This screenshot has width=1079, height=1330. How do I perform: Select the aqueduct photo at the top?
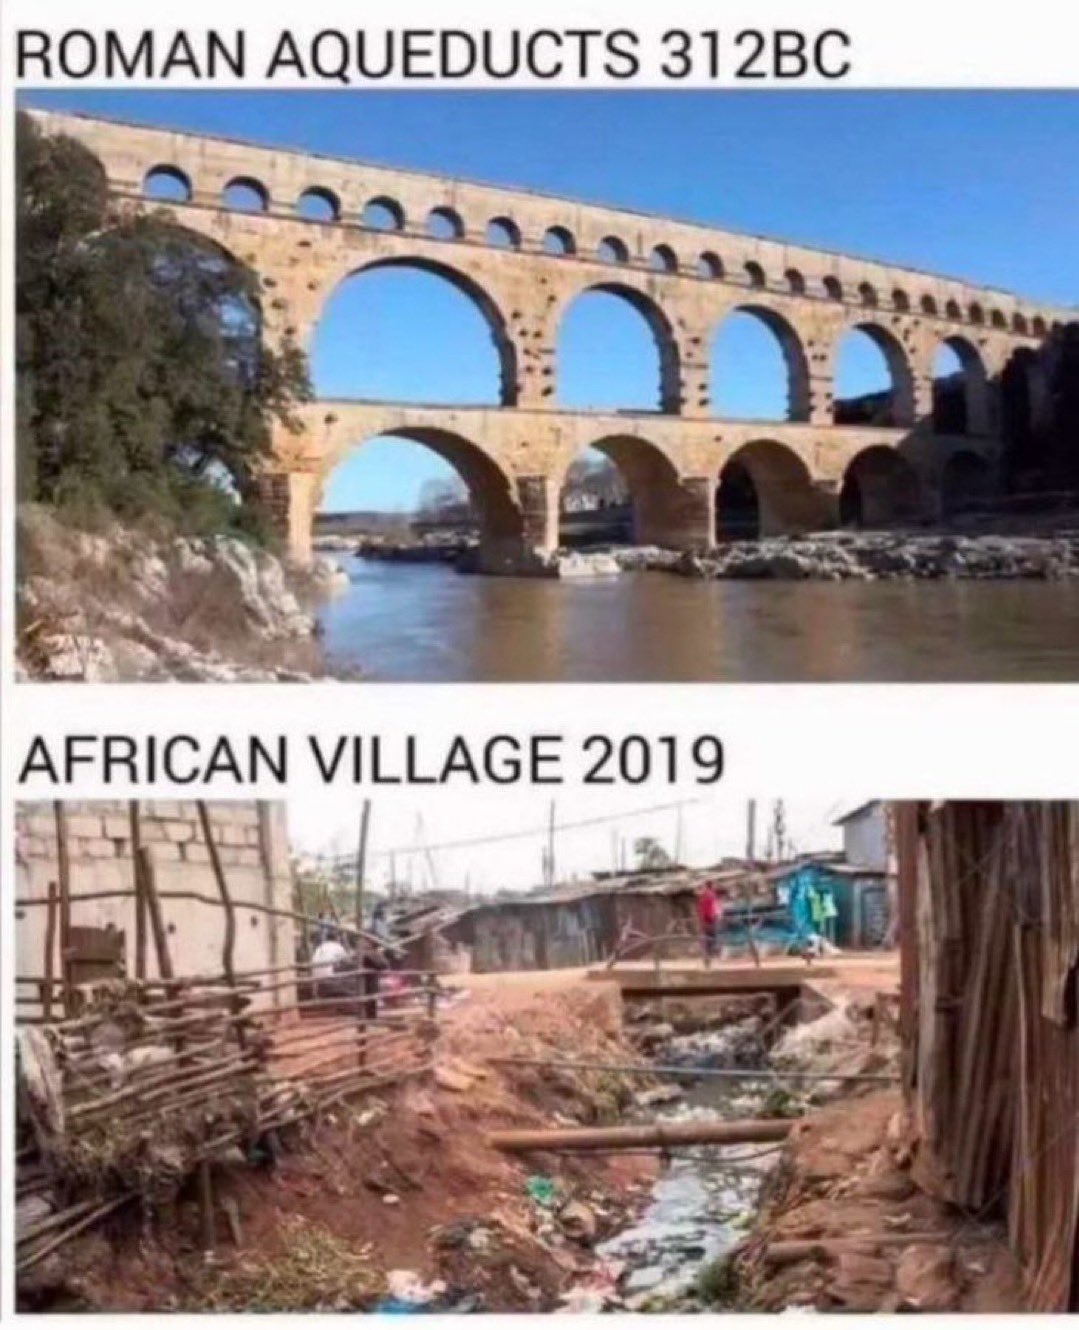pos(547,385)
